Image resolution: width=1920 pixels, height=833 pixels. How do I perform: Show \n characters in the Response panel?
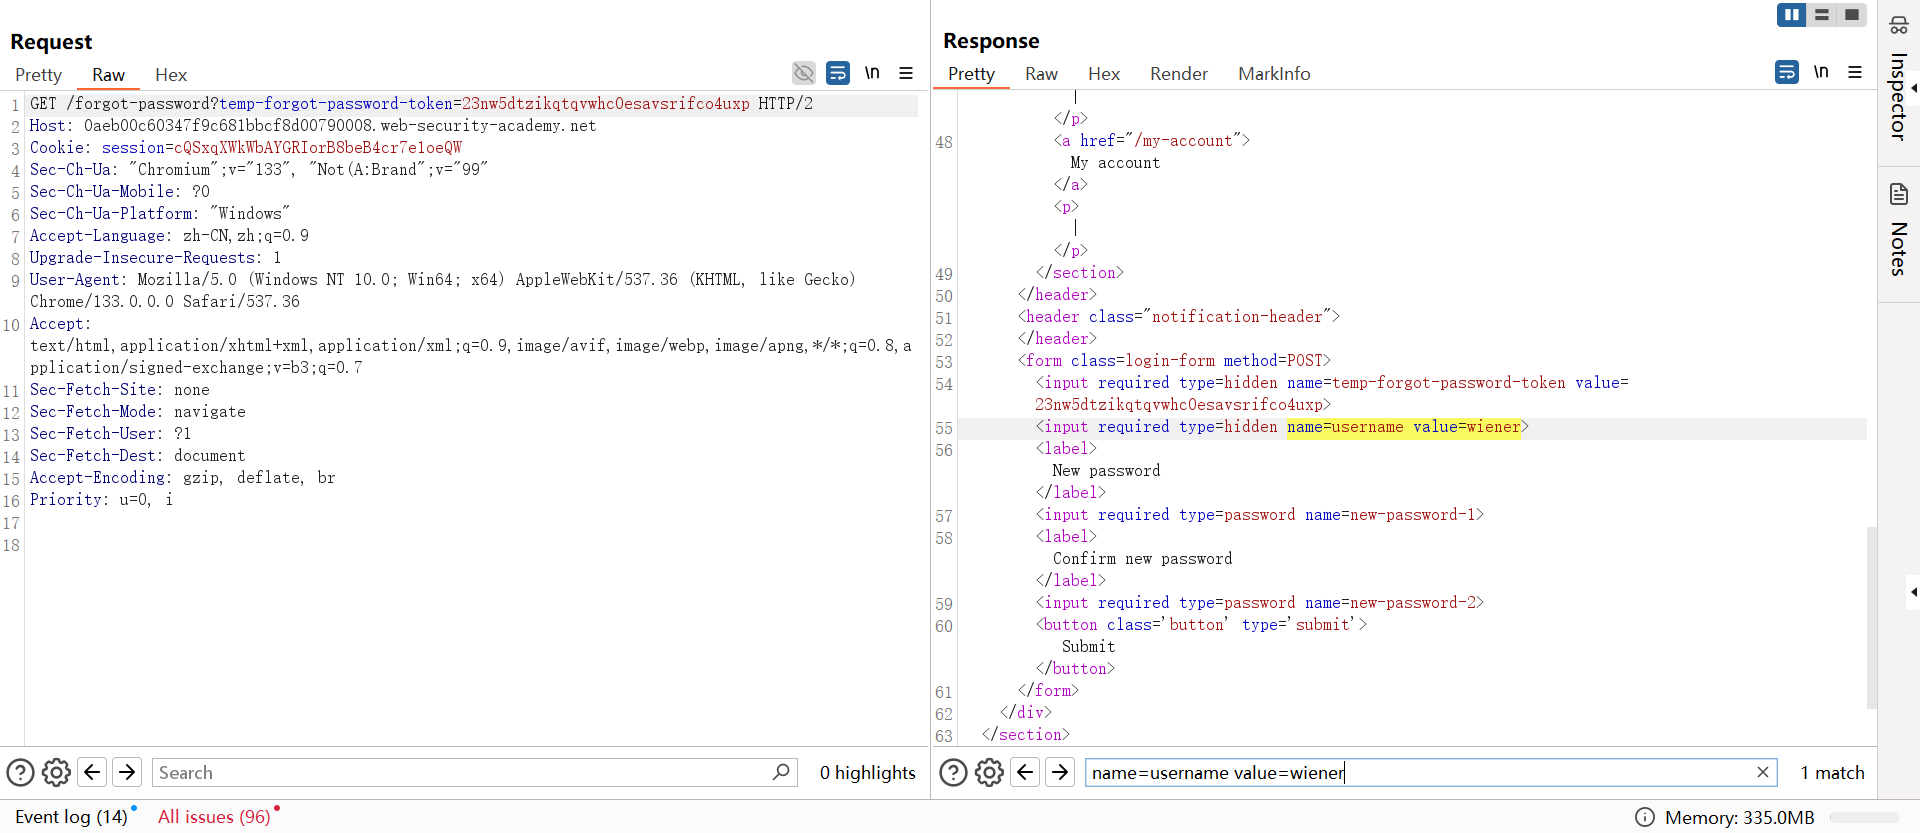click(1821, 72)
